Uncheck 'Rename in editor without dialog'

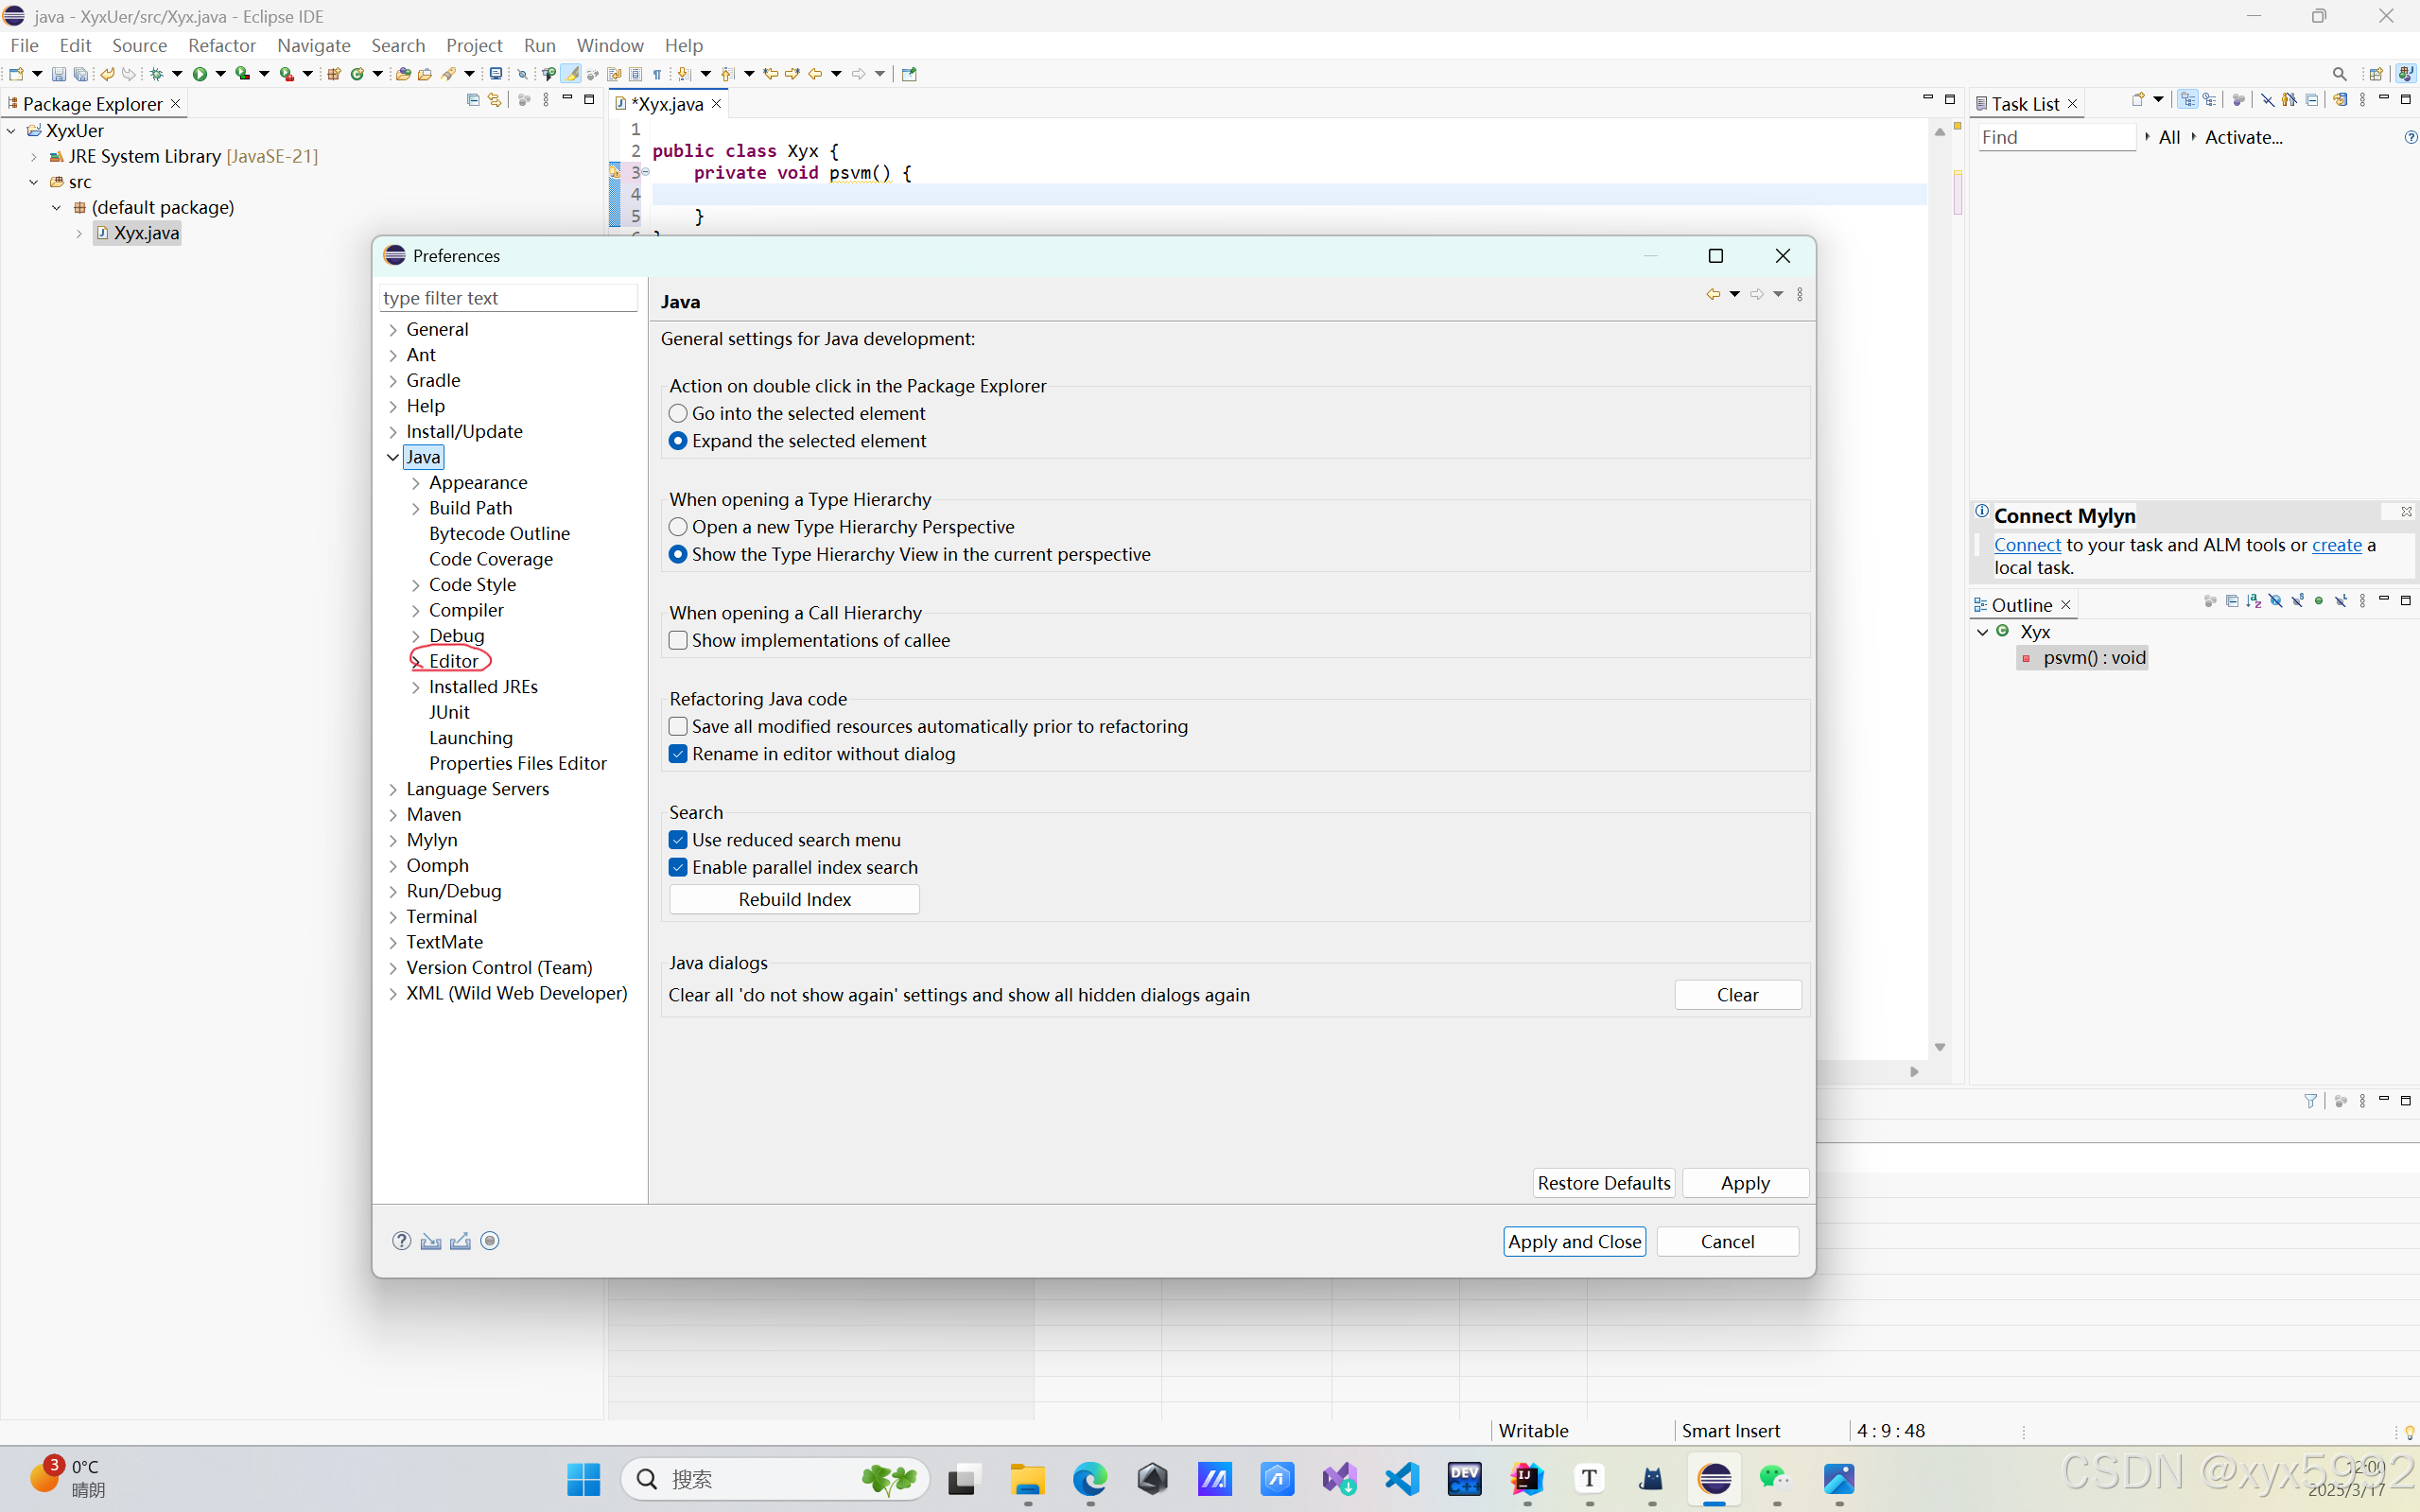pyautogui.click(x=678, y=754)
